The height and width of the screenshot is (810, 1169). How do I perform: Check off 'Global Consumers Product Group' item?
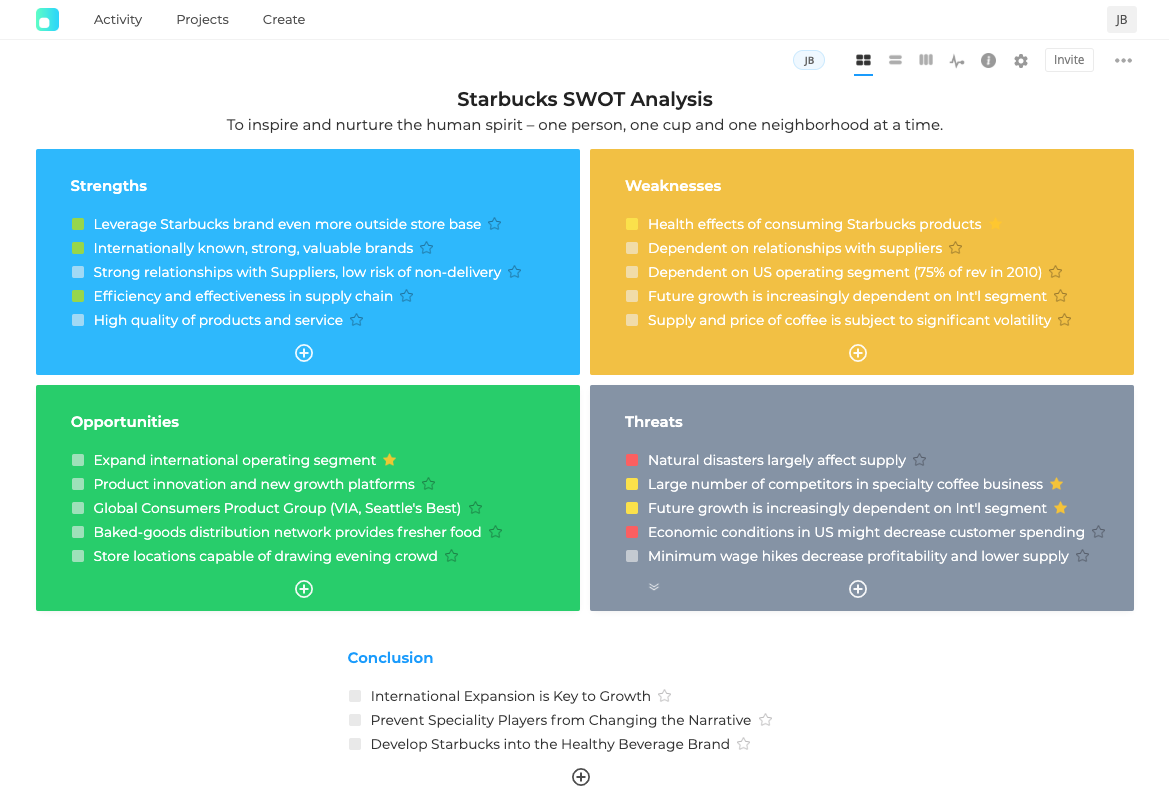[78, 508]
